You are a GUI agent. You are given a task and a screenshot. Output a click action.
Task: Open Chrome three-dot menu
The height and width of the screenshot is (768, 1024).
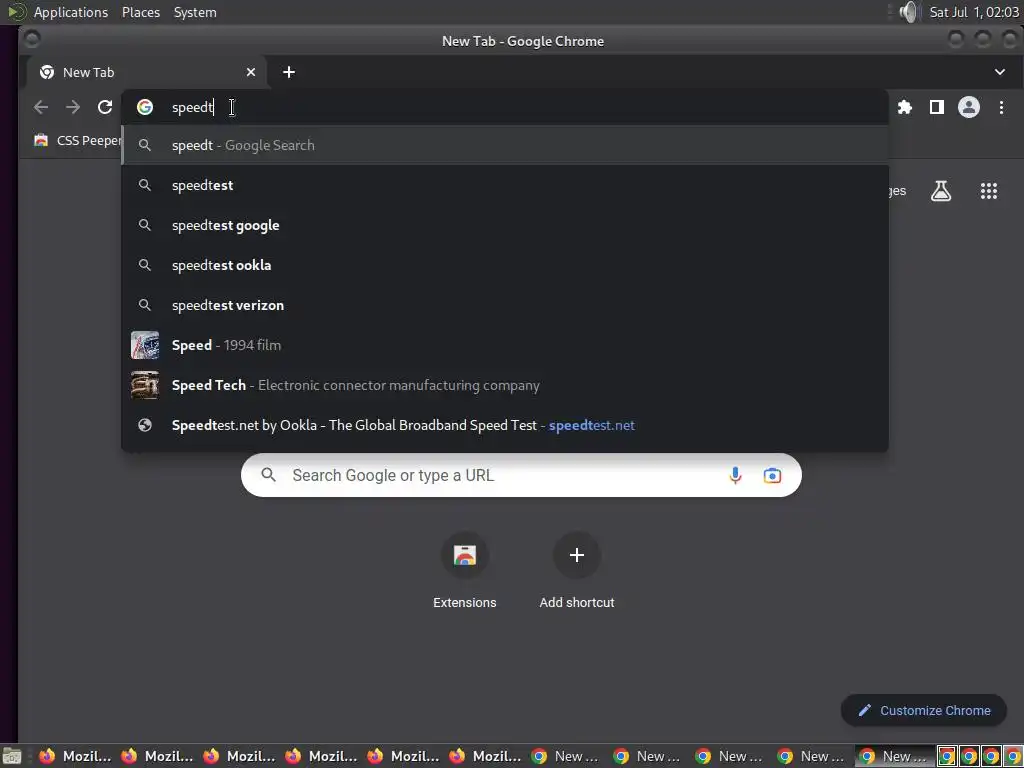[x=1001, y=107]
